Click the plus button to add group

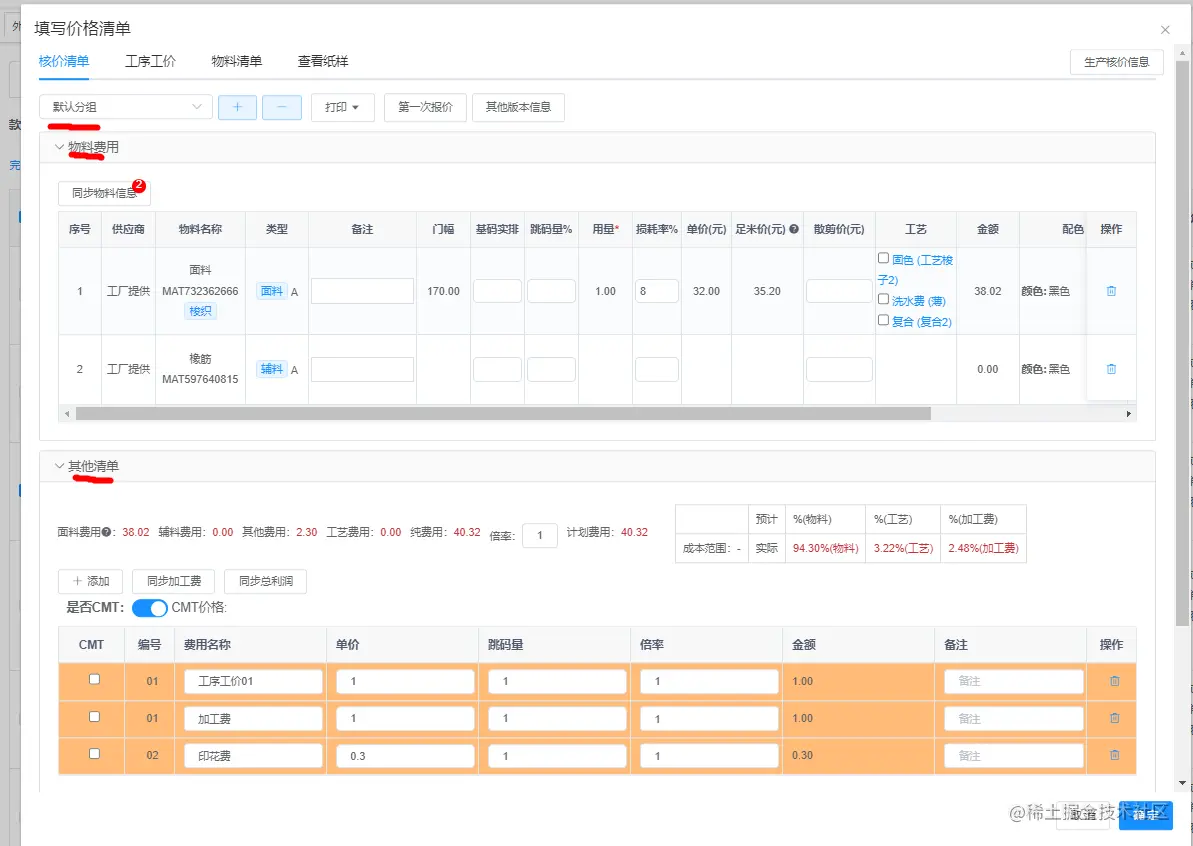click(237, 107)
